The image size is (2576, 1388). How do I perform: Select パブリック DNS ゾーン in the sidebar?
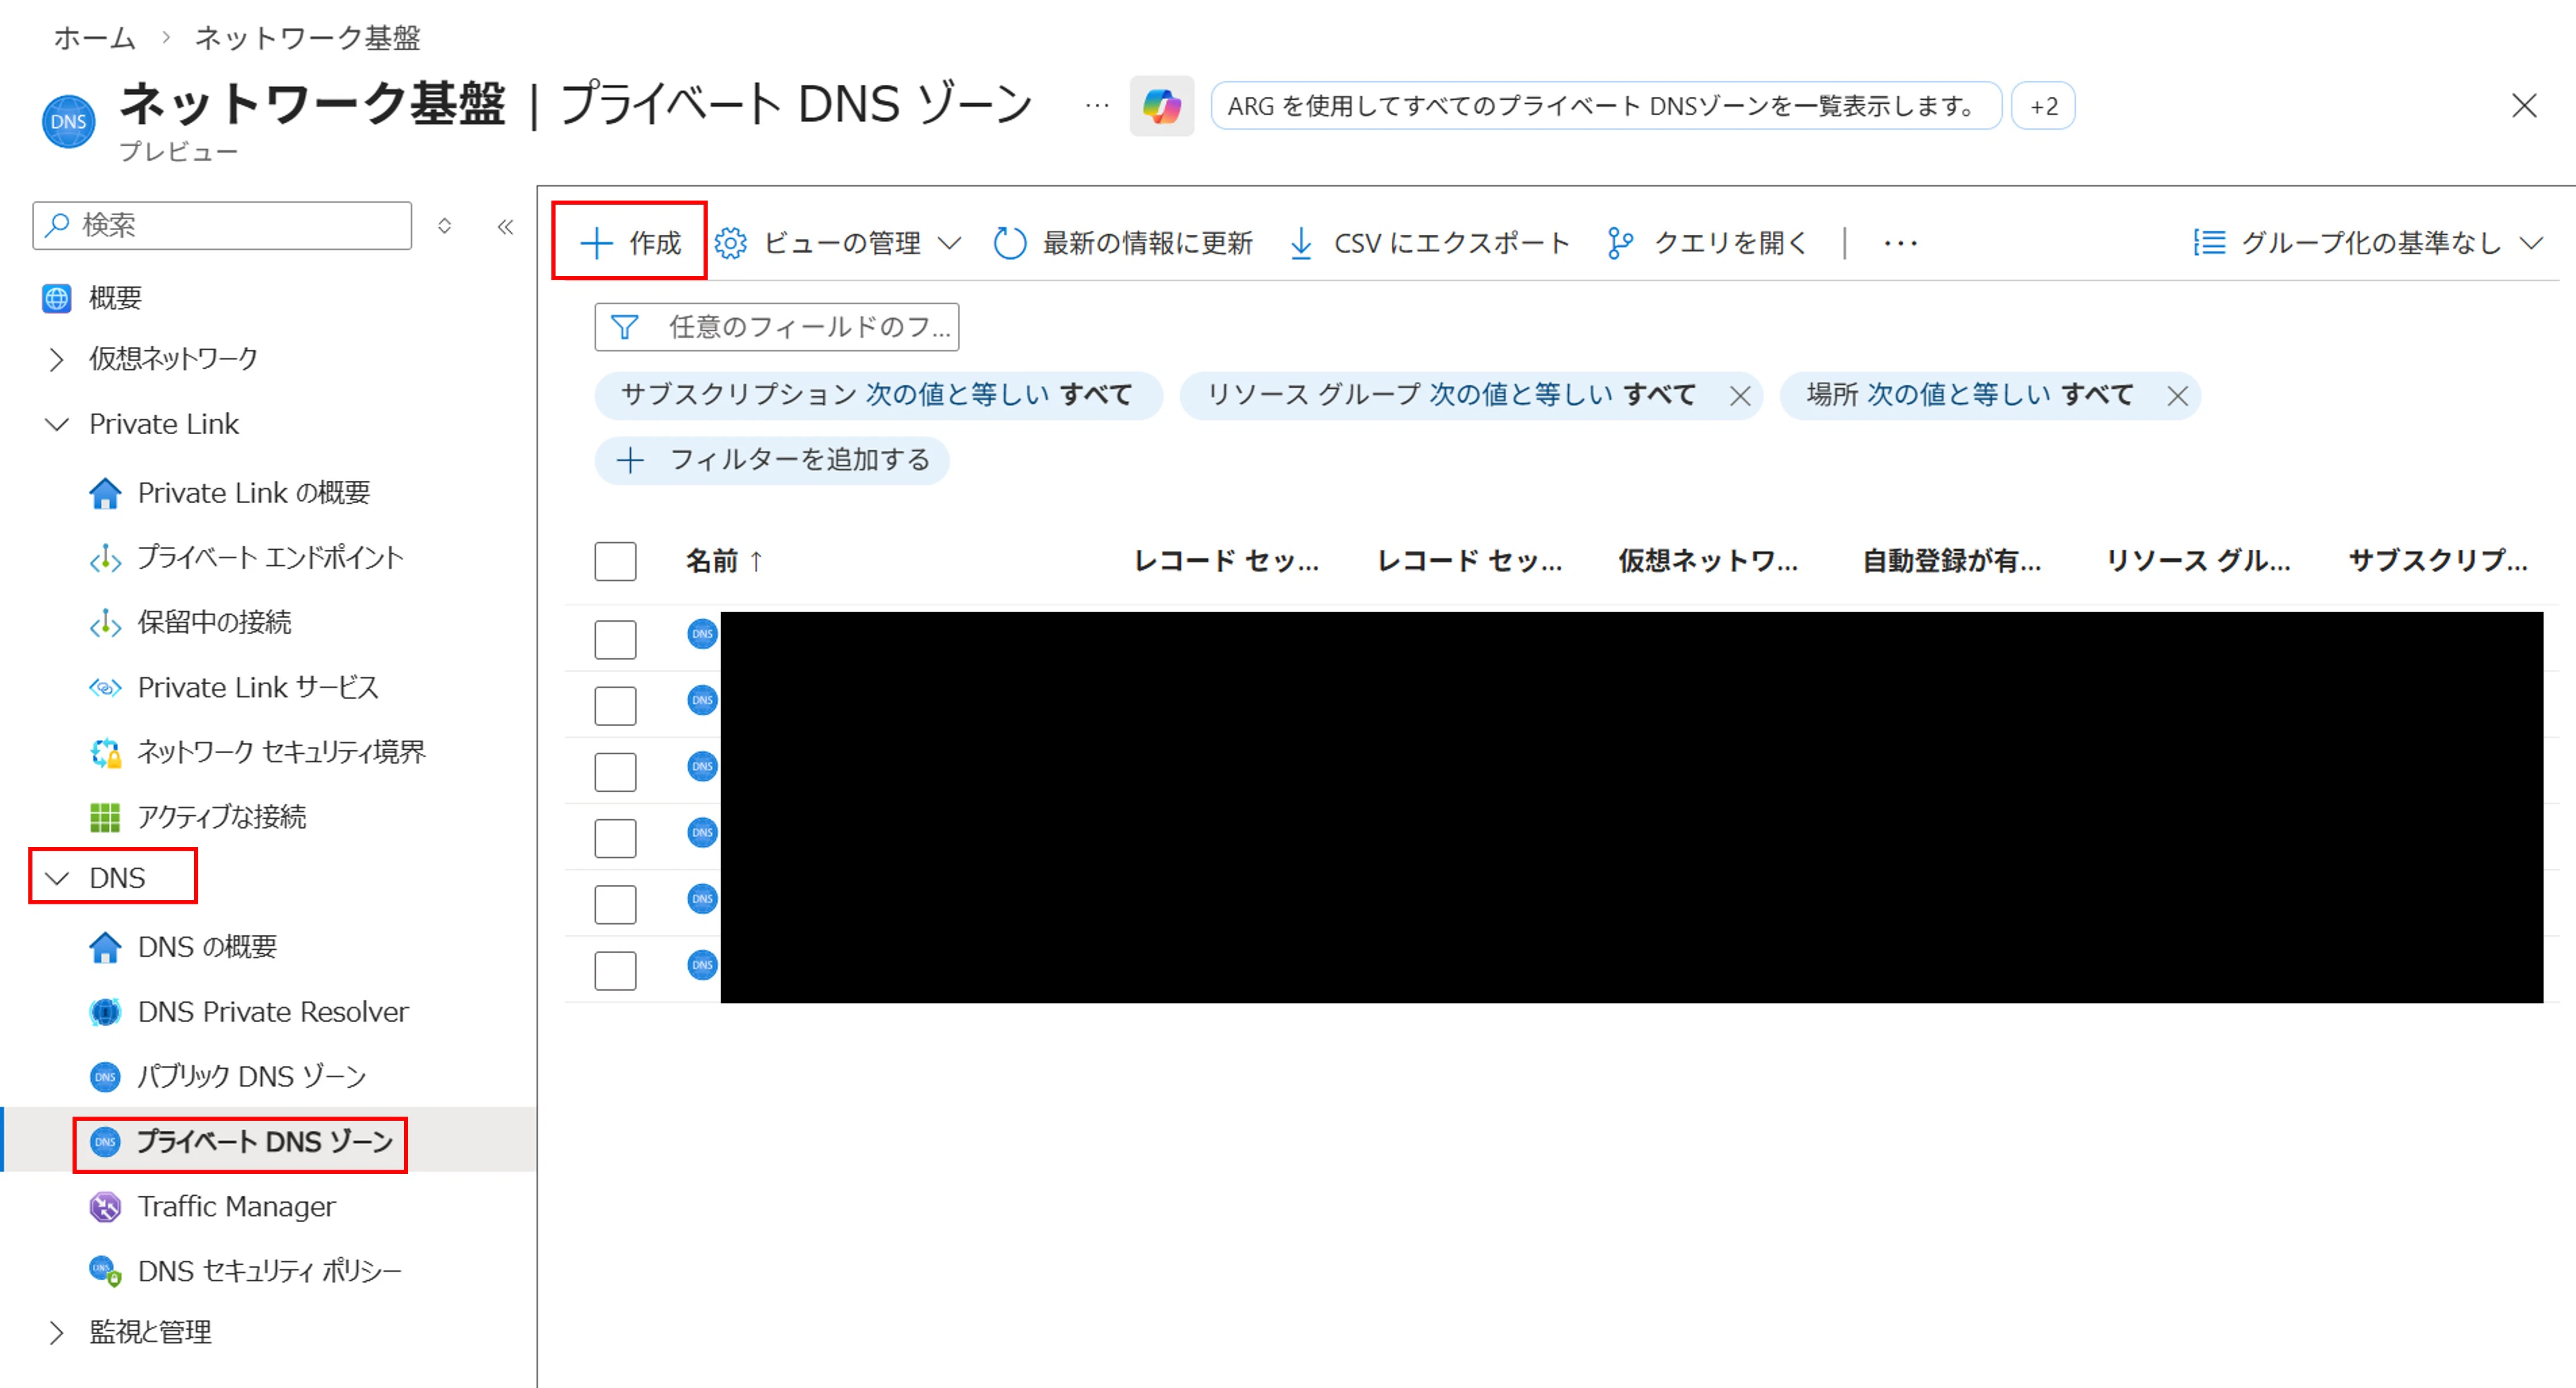pyautogui.click(x=250, y=1076)
